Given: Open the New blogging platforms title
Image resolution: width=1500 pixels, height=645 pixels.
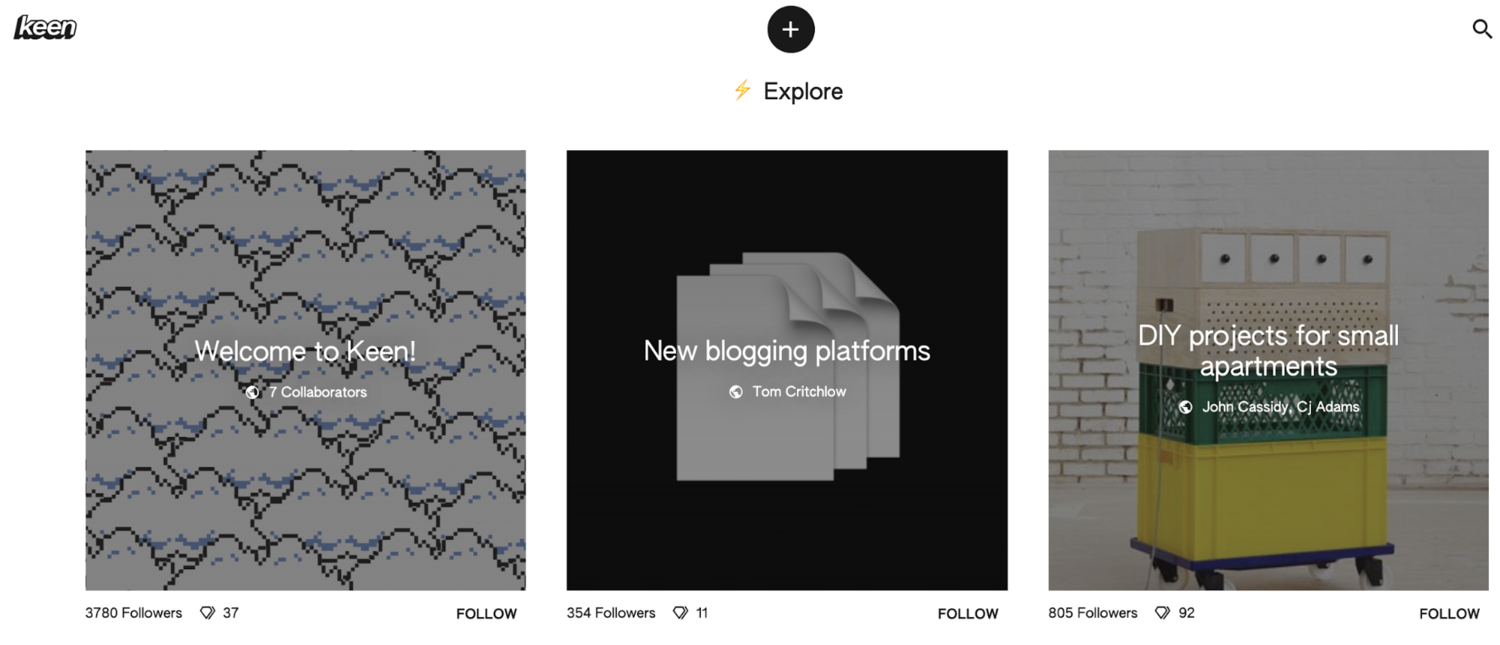Looking at the screenshot, I should pyautogui.click(x=787, y=351).
